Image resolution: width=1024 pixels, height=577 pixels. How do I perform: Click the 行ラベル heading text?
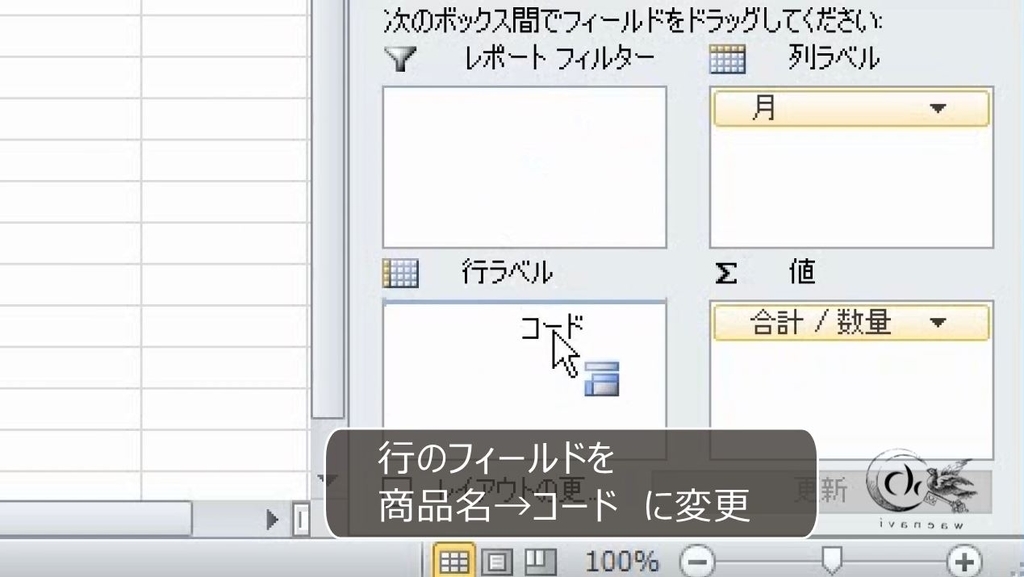(x=507, y=272)
